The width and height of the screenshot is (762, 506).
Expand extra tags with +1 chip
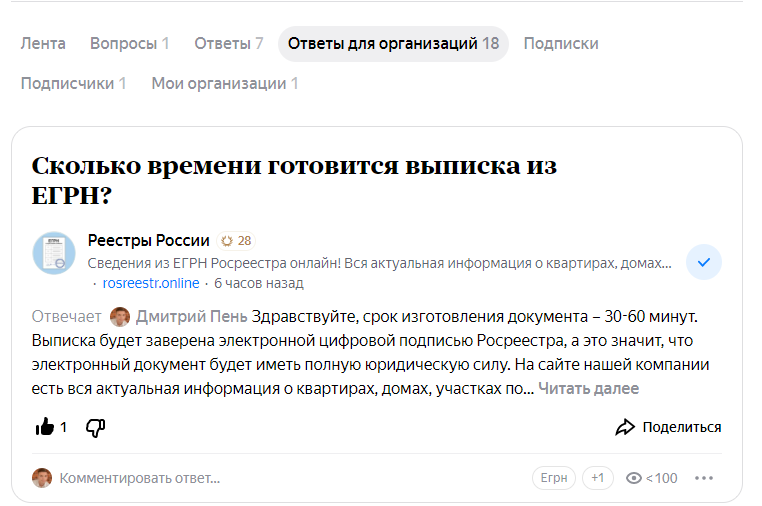pyautogui.click(x=598, y=478)
